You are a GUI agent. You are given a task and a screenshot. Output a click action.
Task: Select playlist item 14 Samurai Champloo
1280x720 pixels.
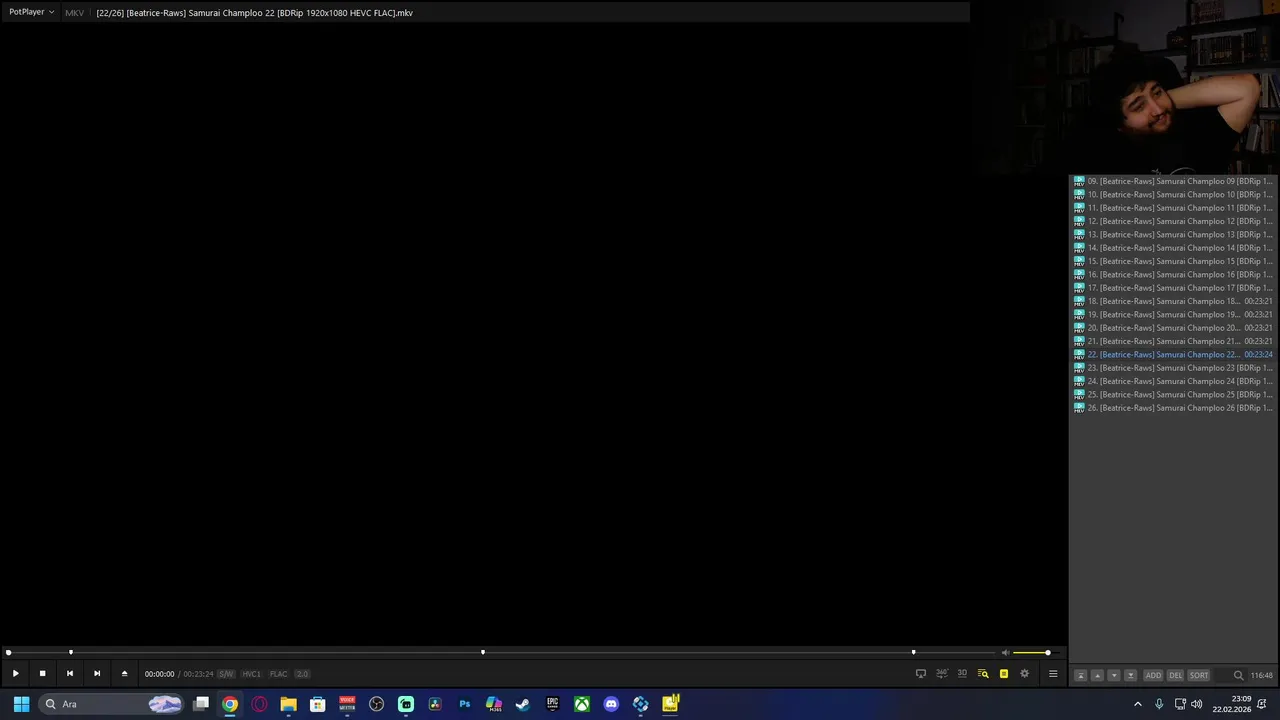click(1173, 248)
